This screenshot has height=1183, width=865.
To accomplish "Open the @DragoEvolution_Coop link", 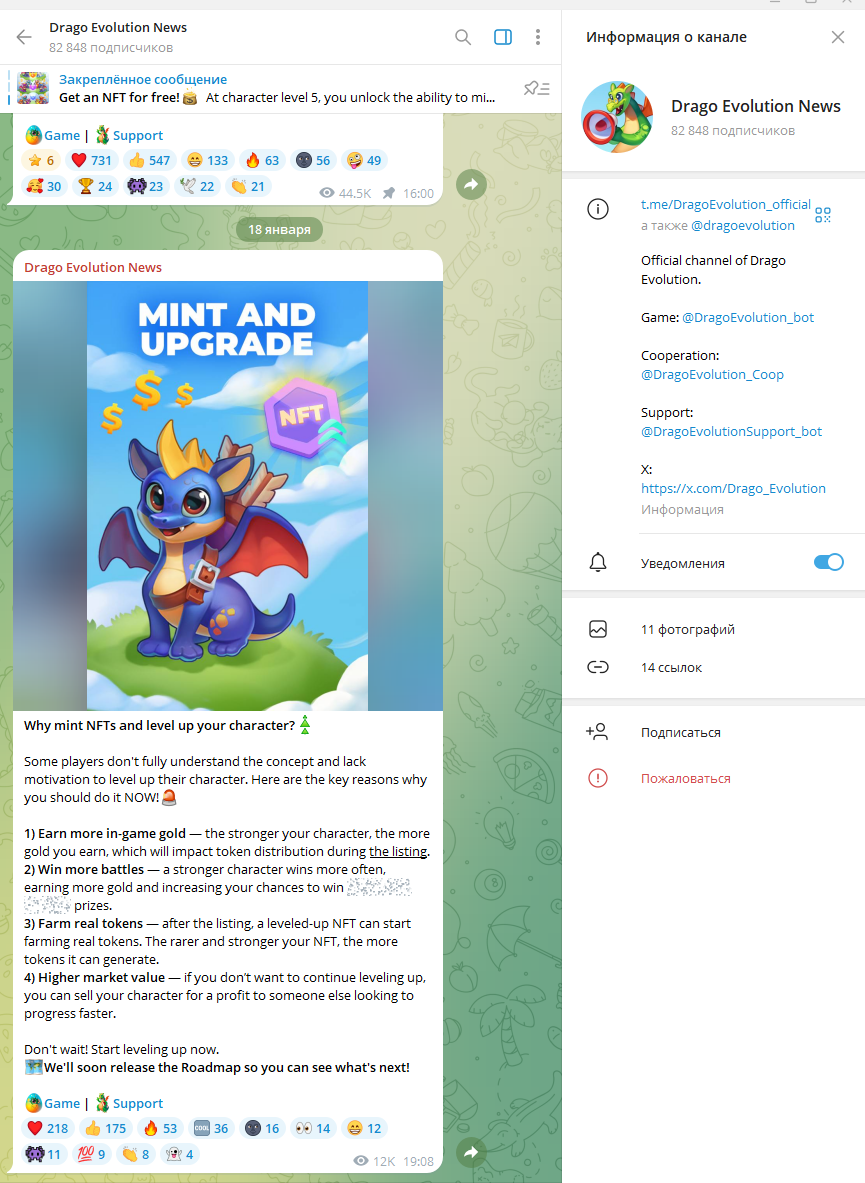I will (712, 374).
